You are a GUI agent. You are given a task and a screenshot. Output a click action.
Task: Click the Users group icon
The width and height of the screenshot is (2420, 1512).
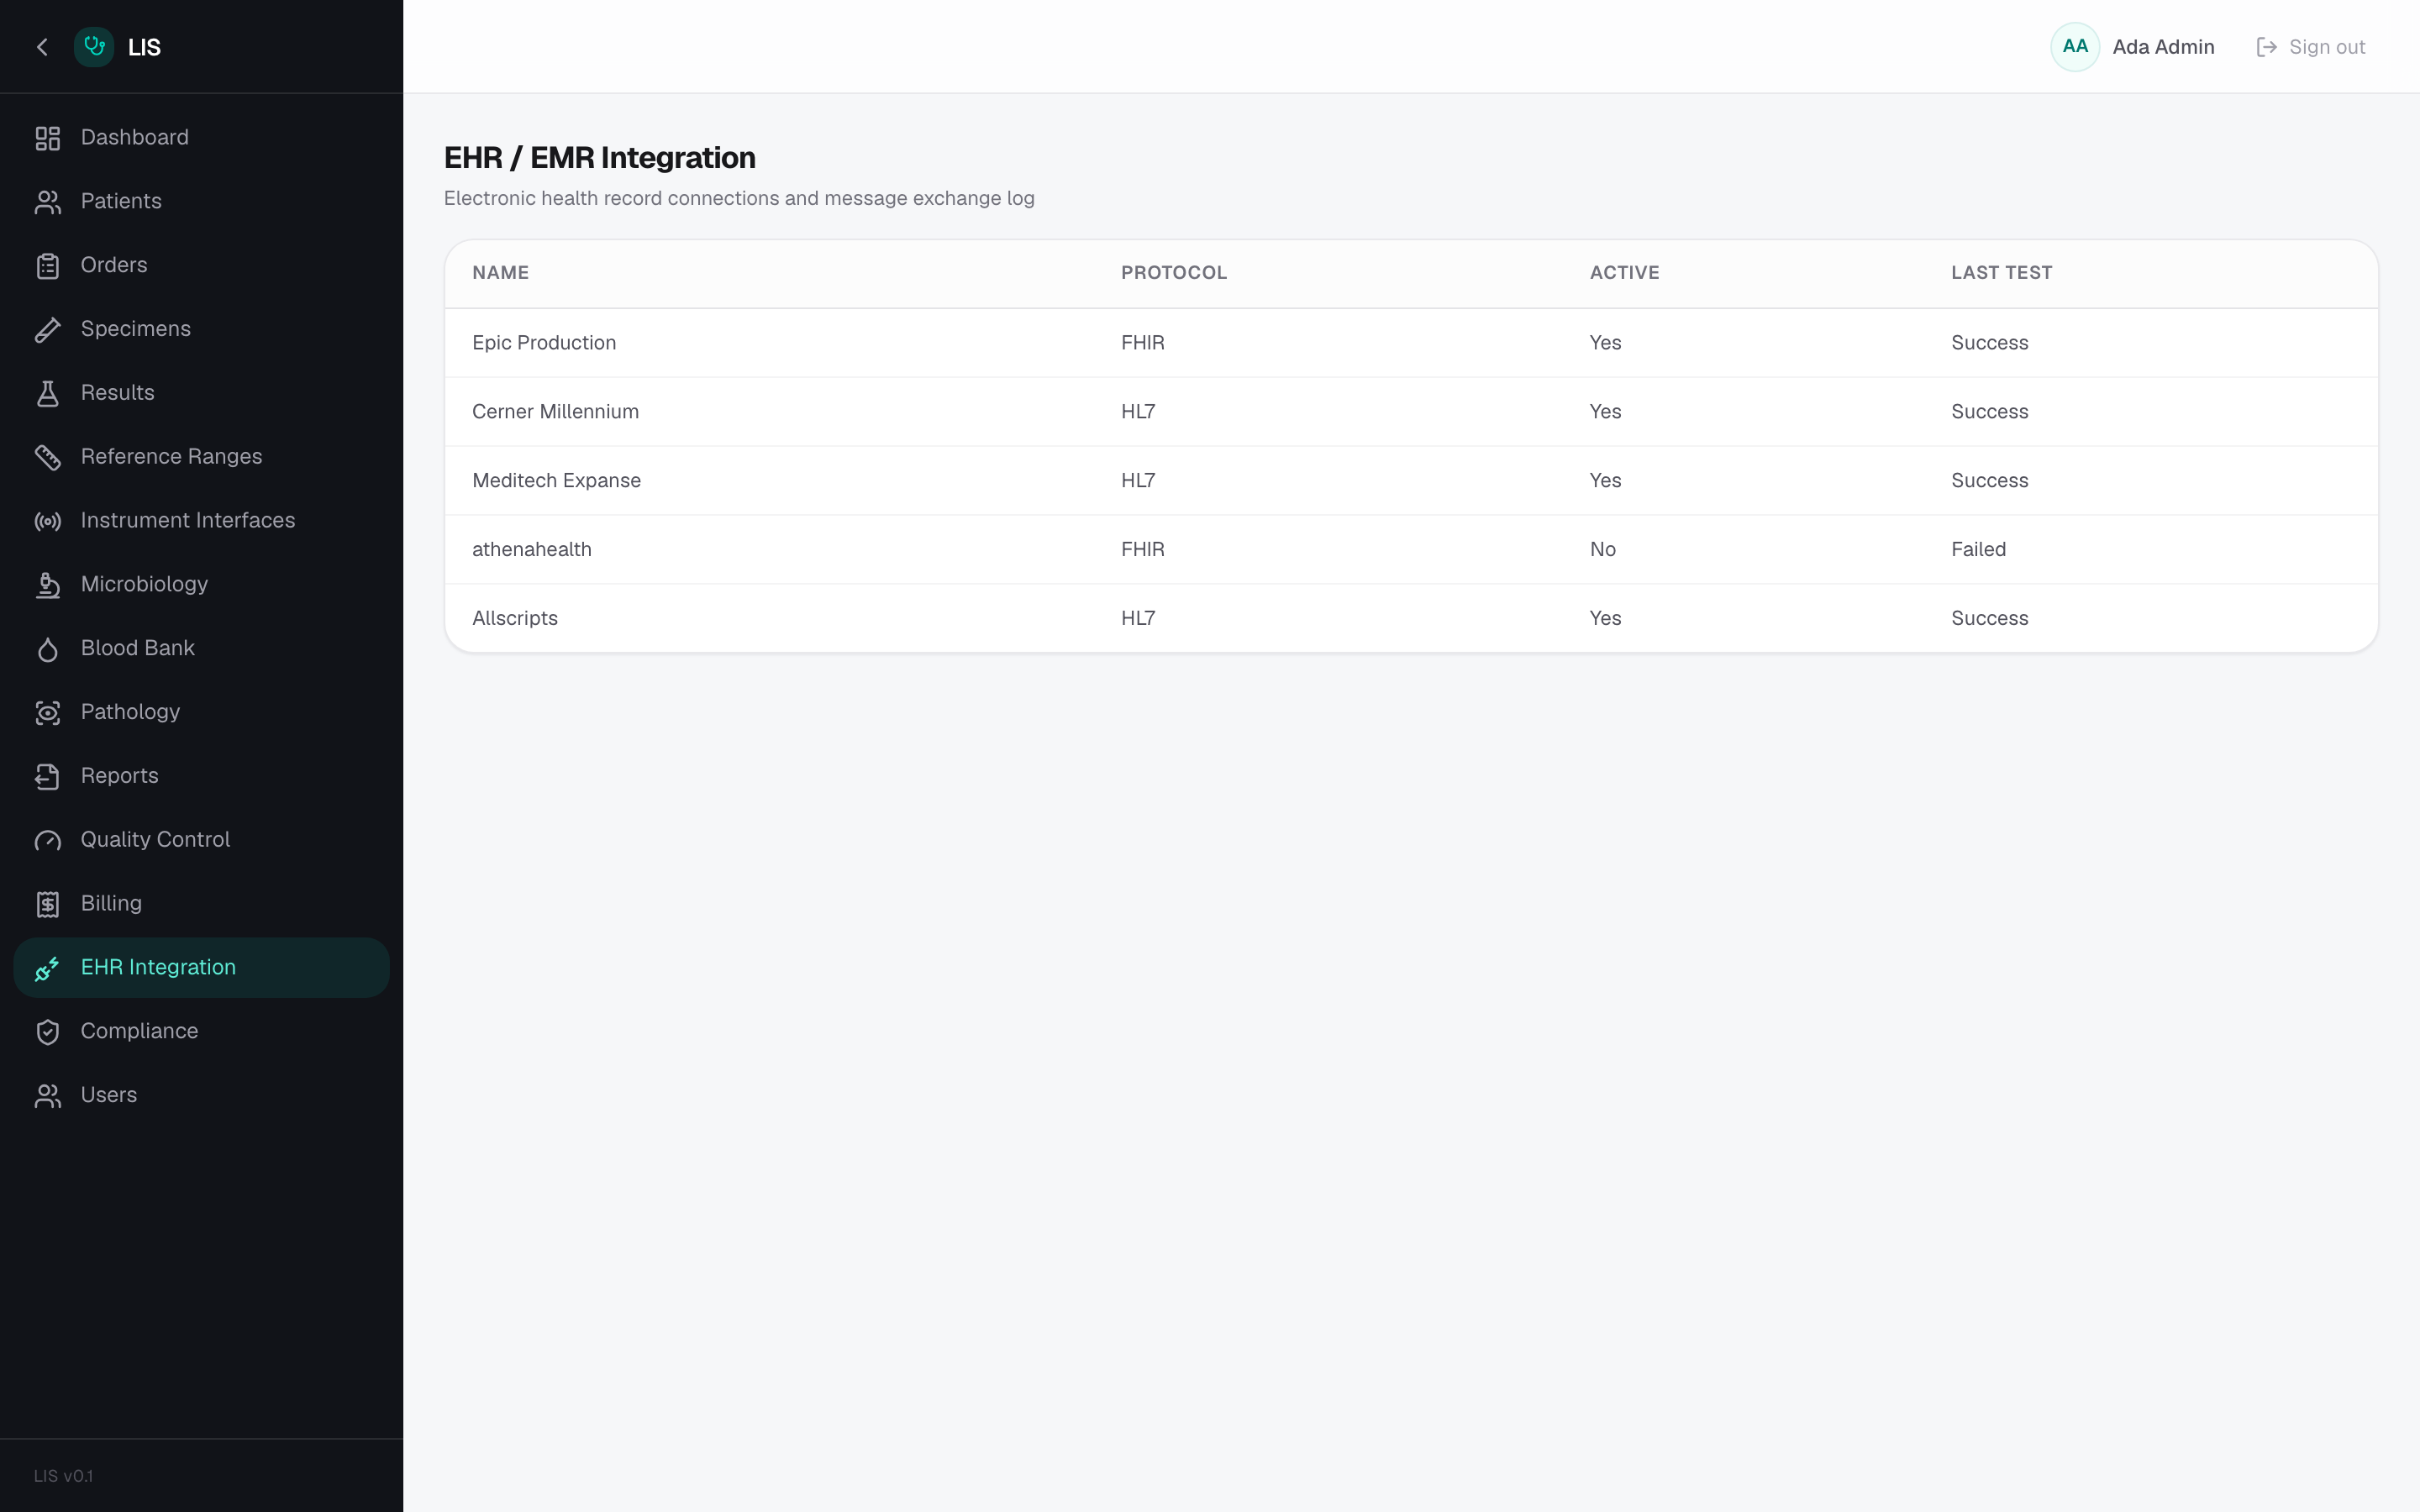47,1096
